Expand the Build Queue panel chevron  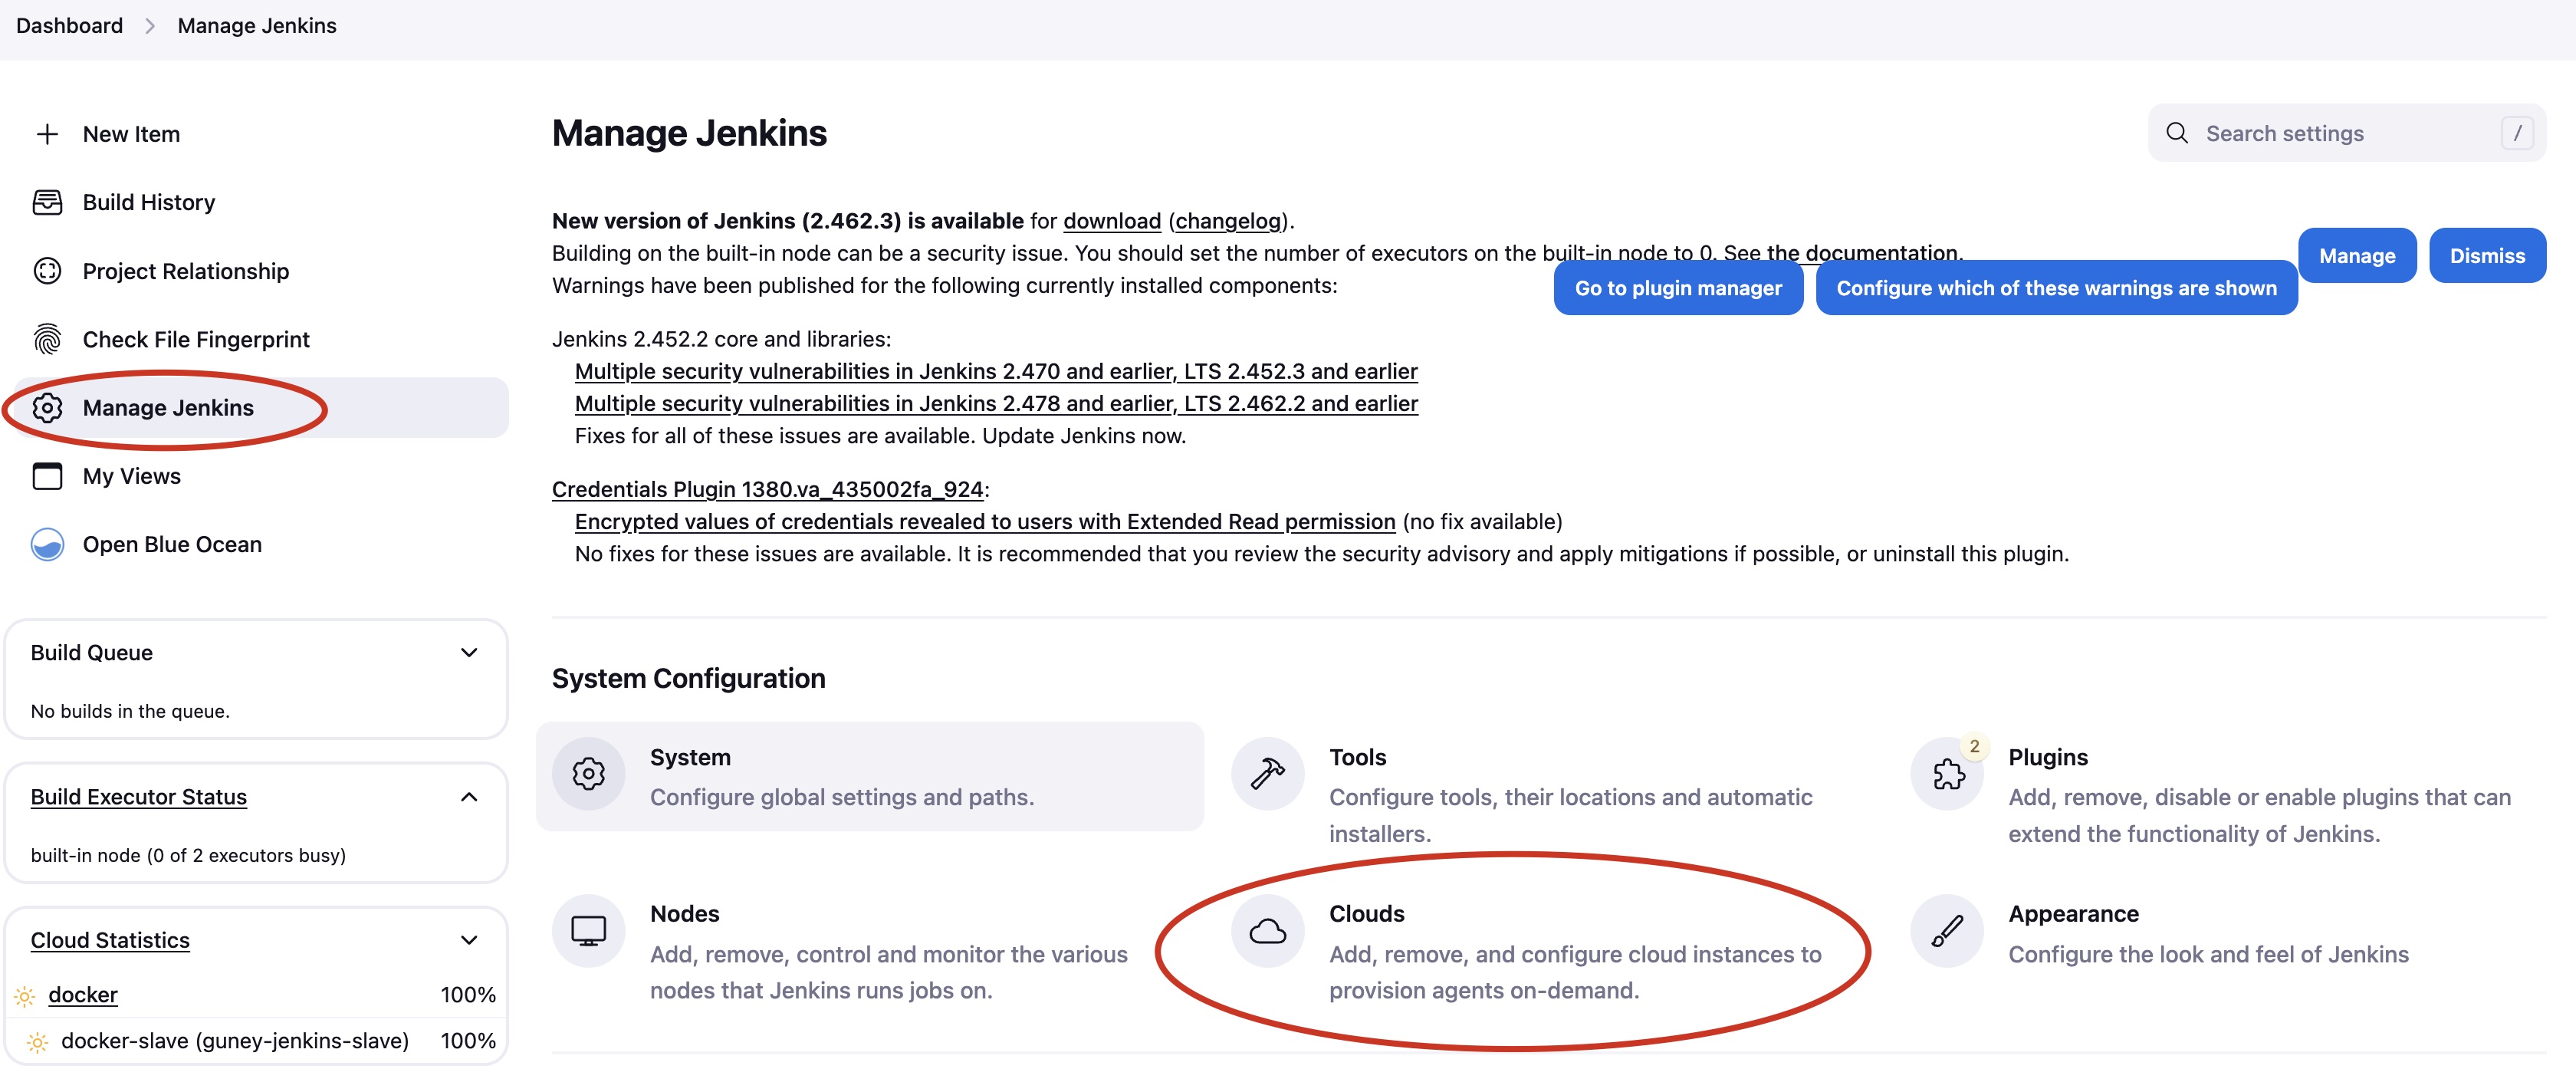[x=468, y=653]
